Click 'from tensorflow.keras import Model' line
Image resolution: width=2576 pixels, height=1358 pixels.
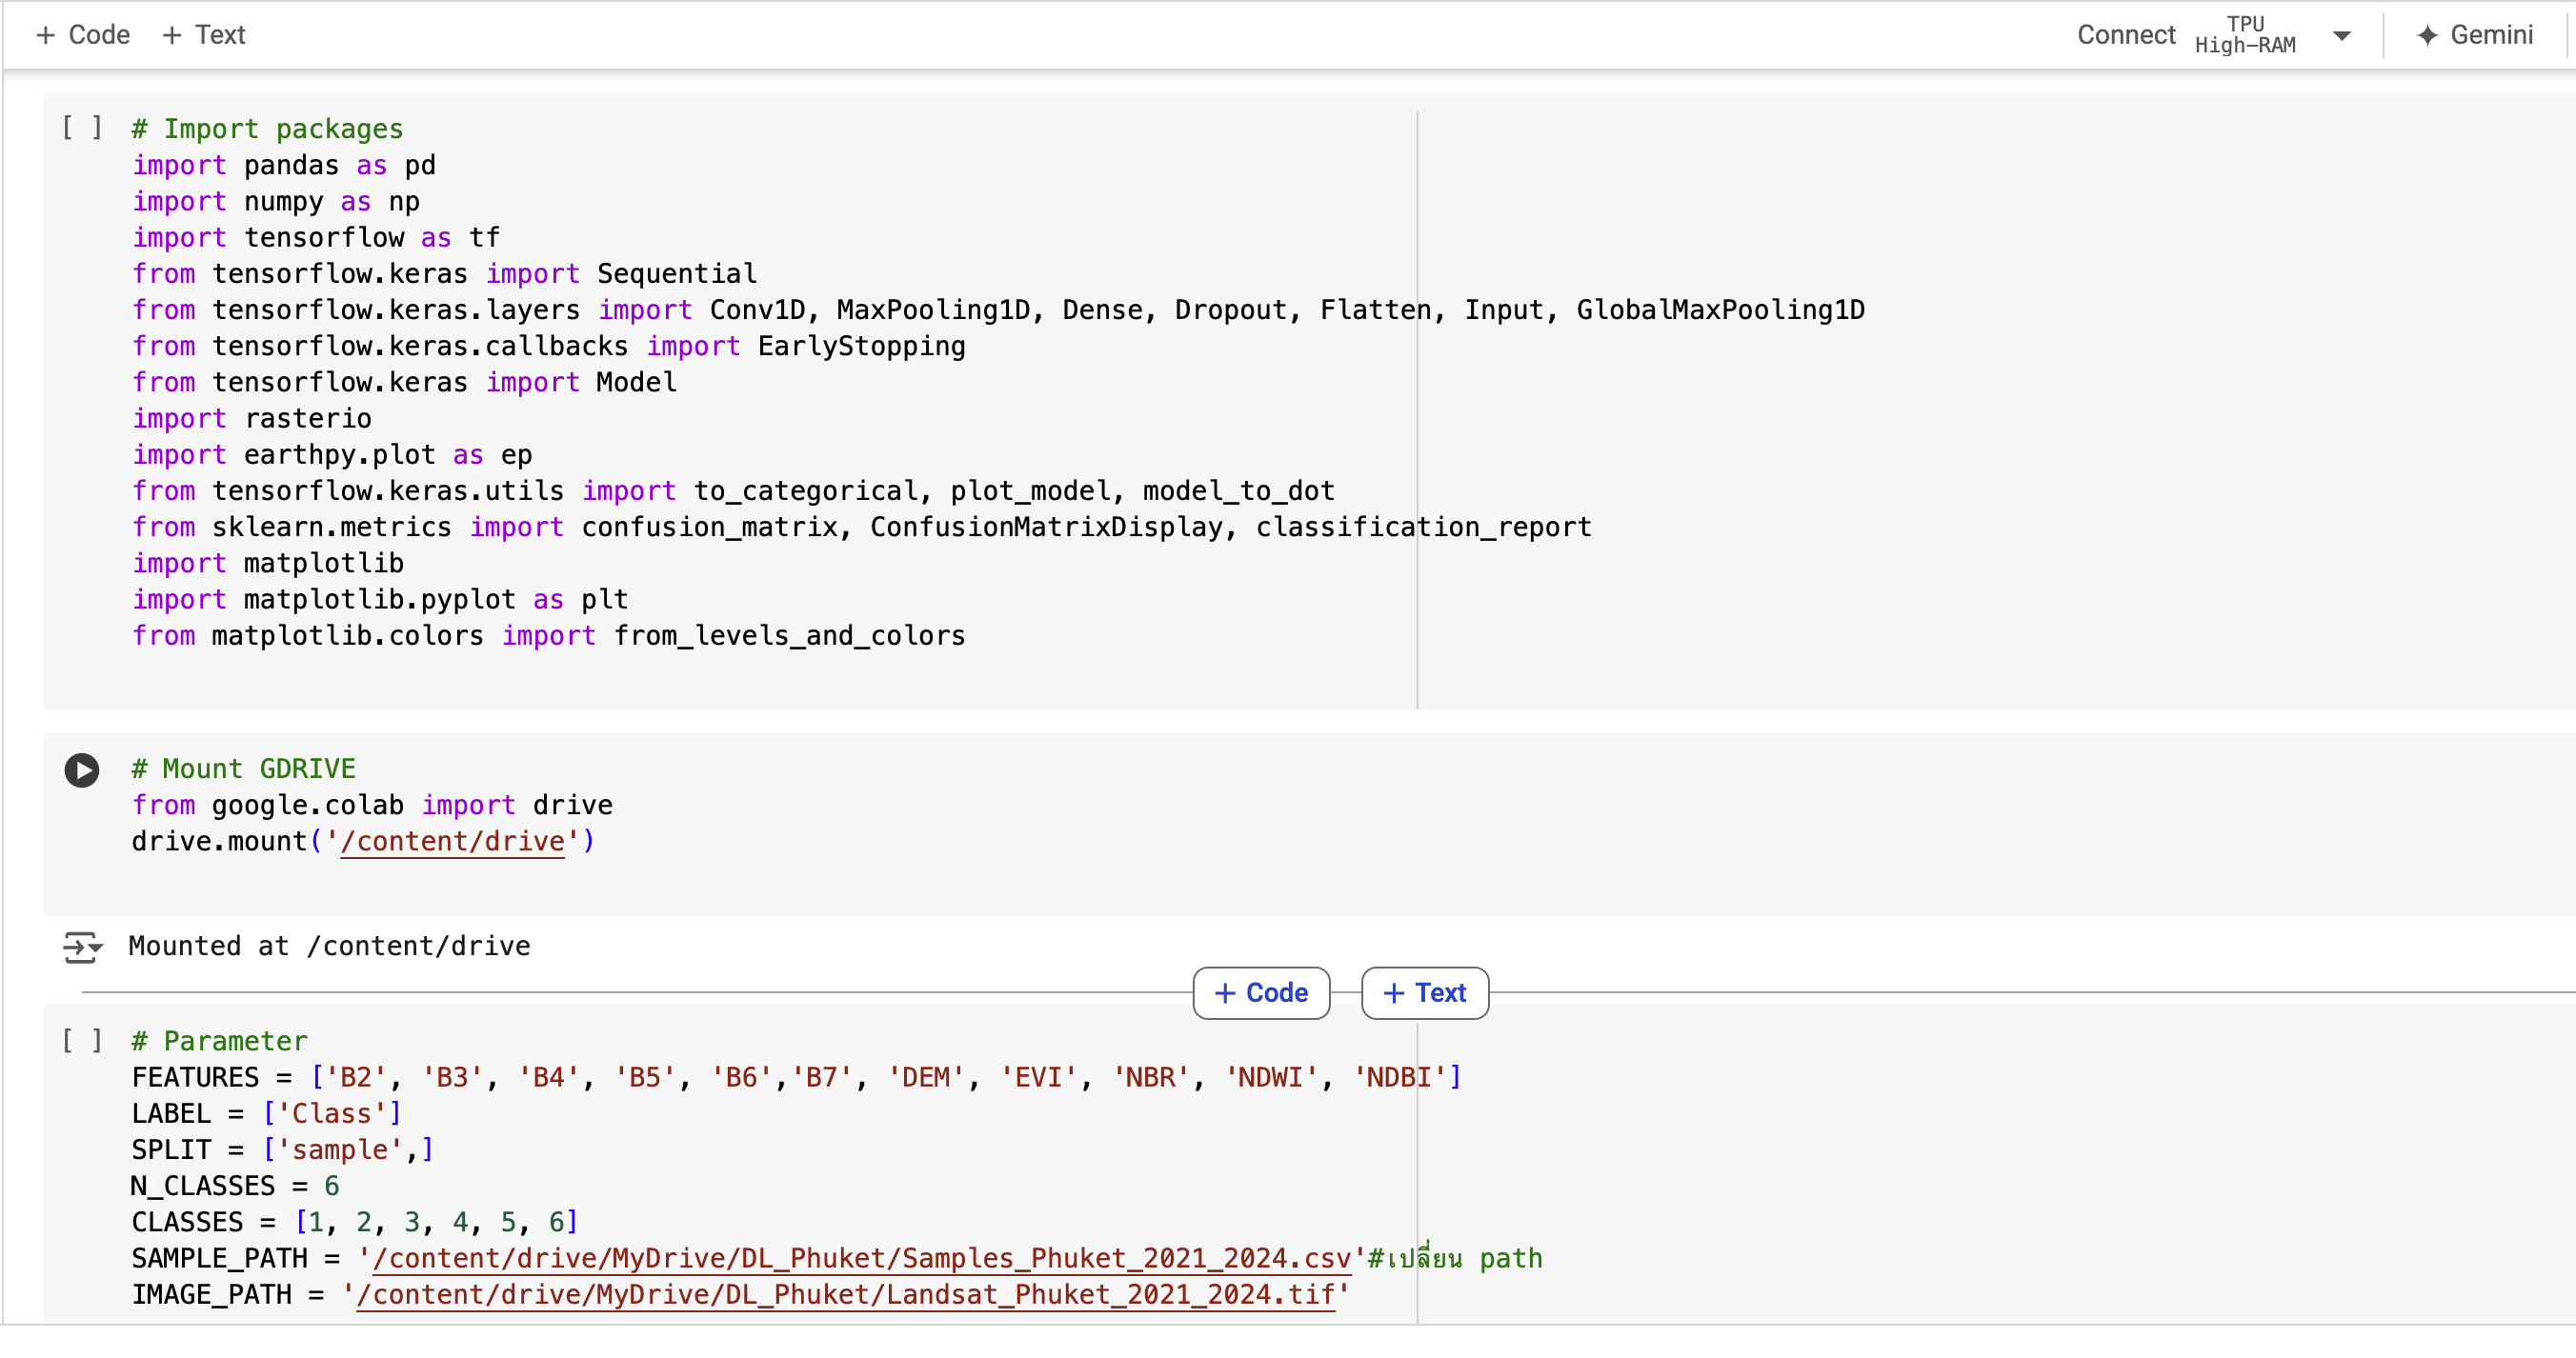point(405,382)
